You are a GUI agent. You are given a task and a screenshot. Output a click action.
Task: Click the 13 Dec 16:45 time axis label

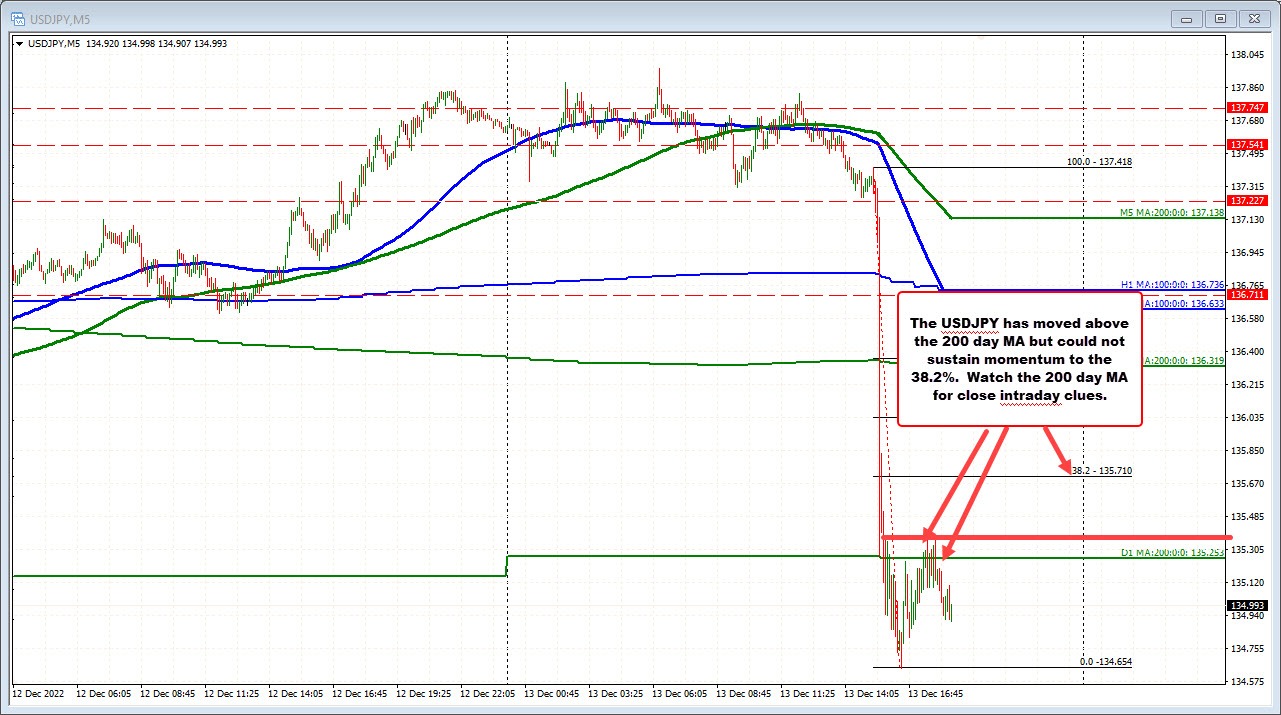(935, 692)
